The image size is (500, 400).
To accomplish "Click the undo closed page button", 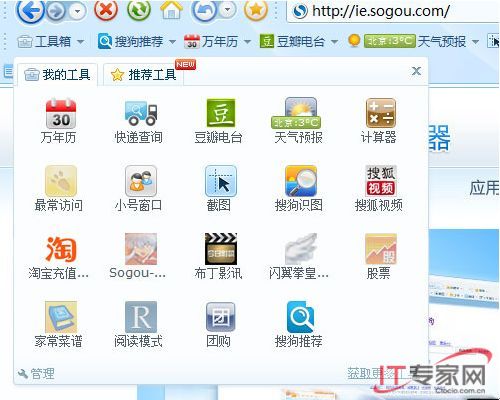I will point(205,11).
